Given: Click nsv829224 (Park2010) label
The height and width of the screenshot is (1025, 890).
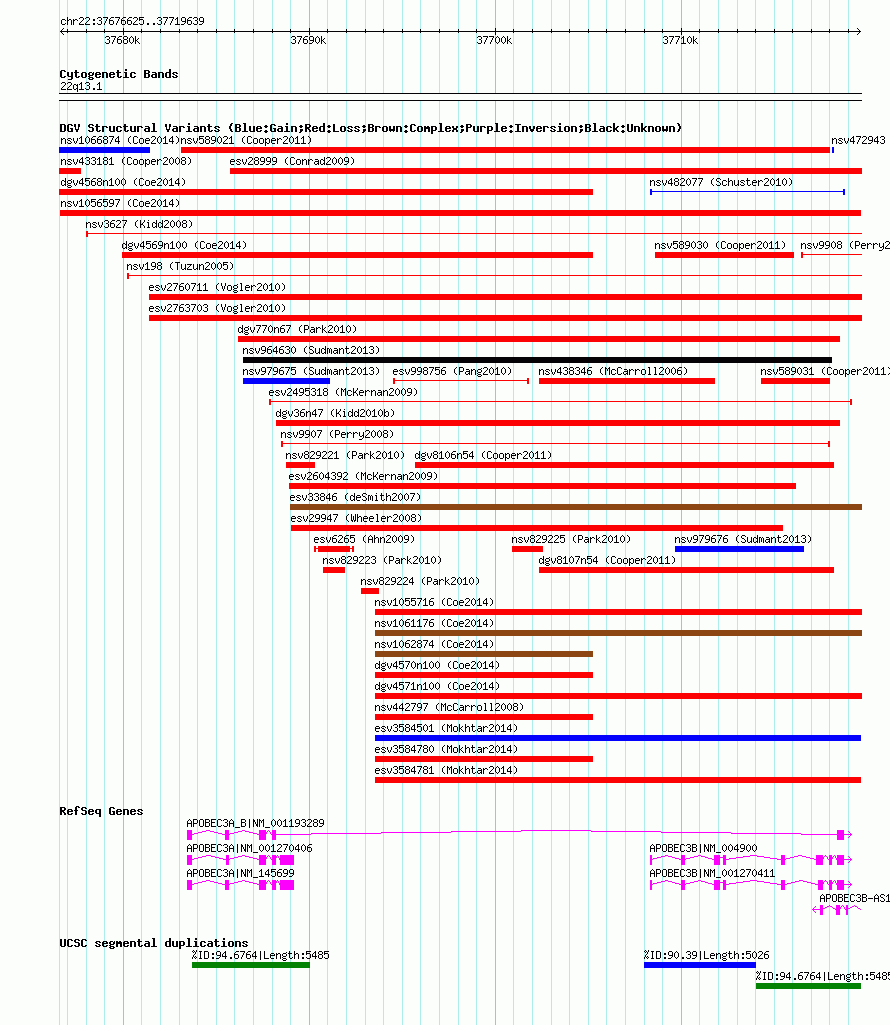Looking at the screenshot, I should pyautogui.click(x=420, y=581).
